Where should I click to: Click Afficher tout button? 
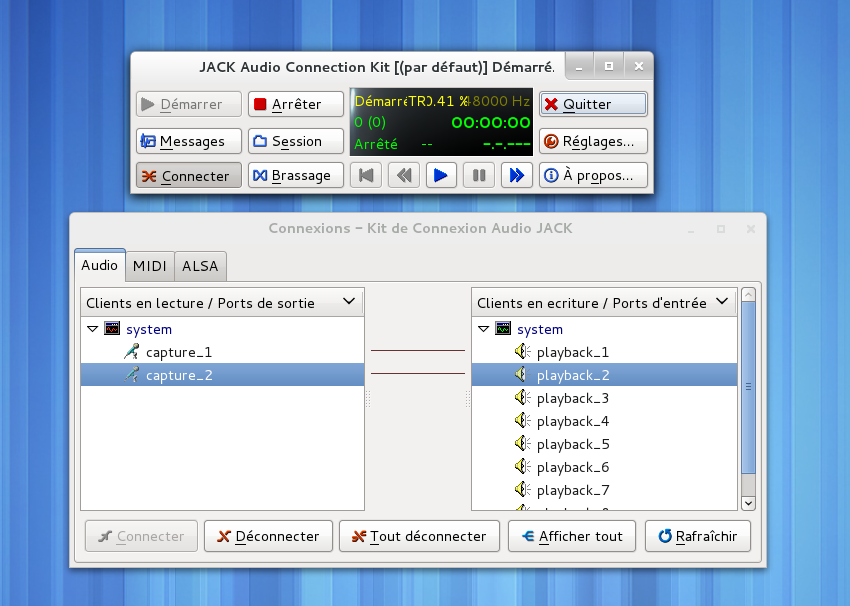tap(572, 536)
